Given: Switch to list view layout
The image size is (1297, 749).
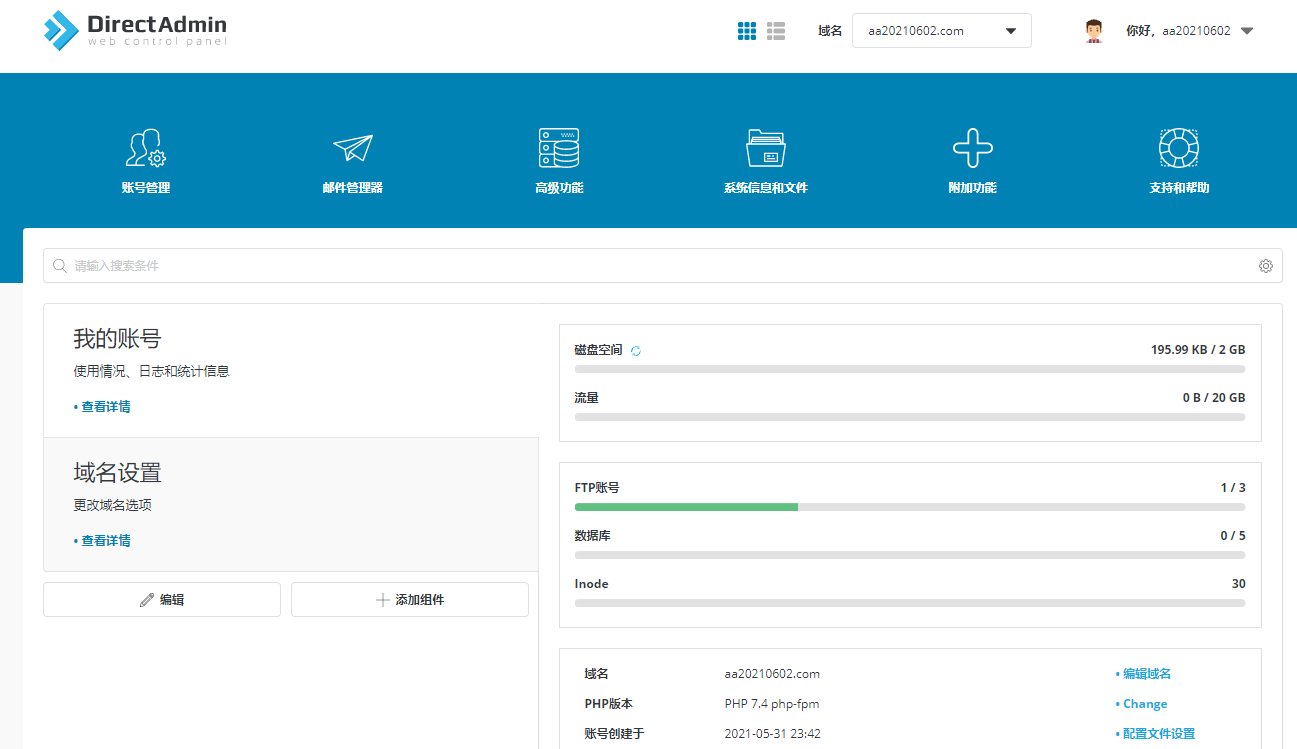Looking at the screenshot, I should pyautogui.click(x=776, y=31).
